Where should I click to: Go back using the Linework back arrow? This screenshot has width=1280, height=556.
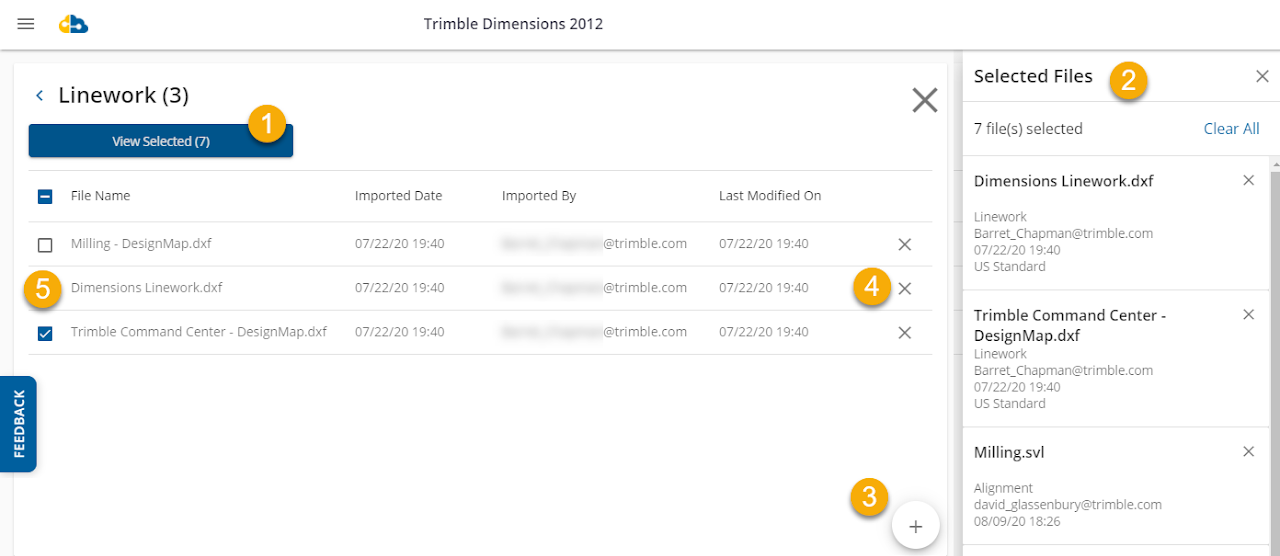click(40, 96)
